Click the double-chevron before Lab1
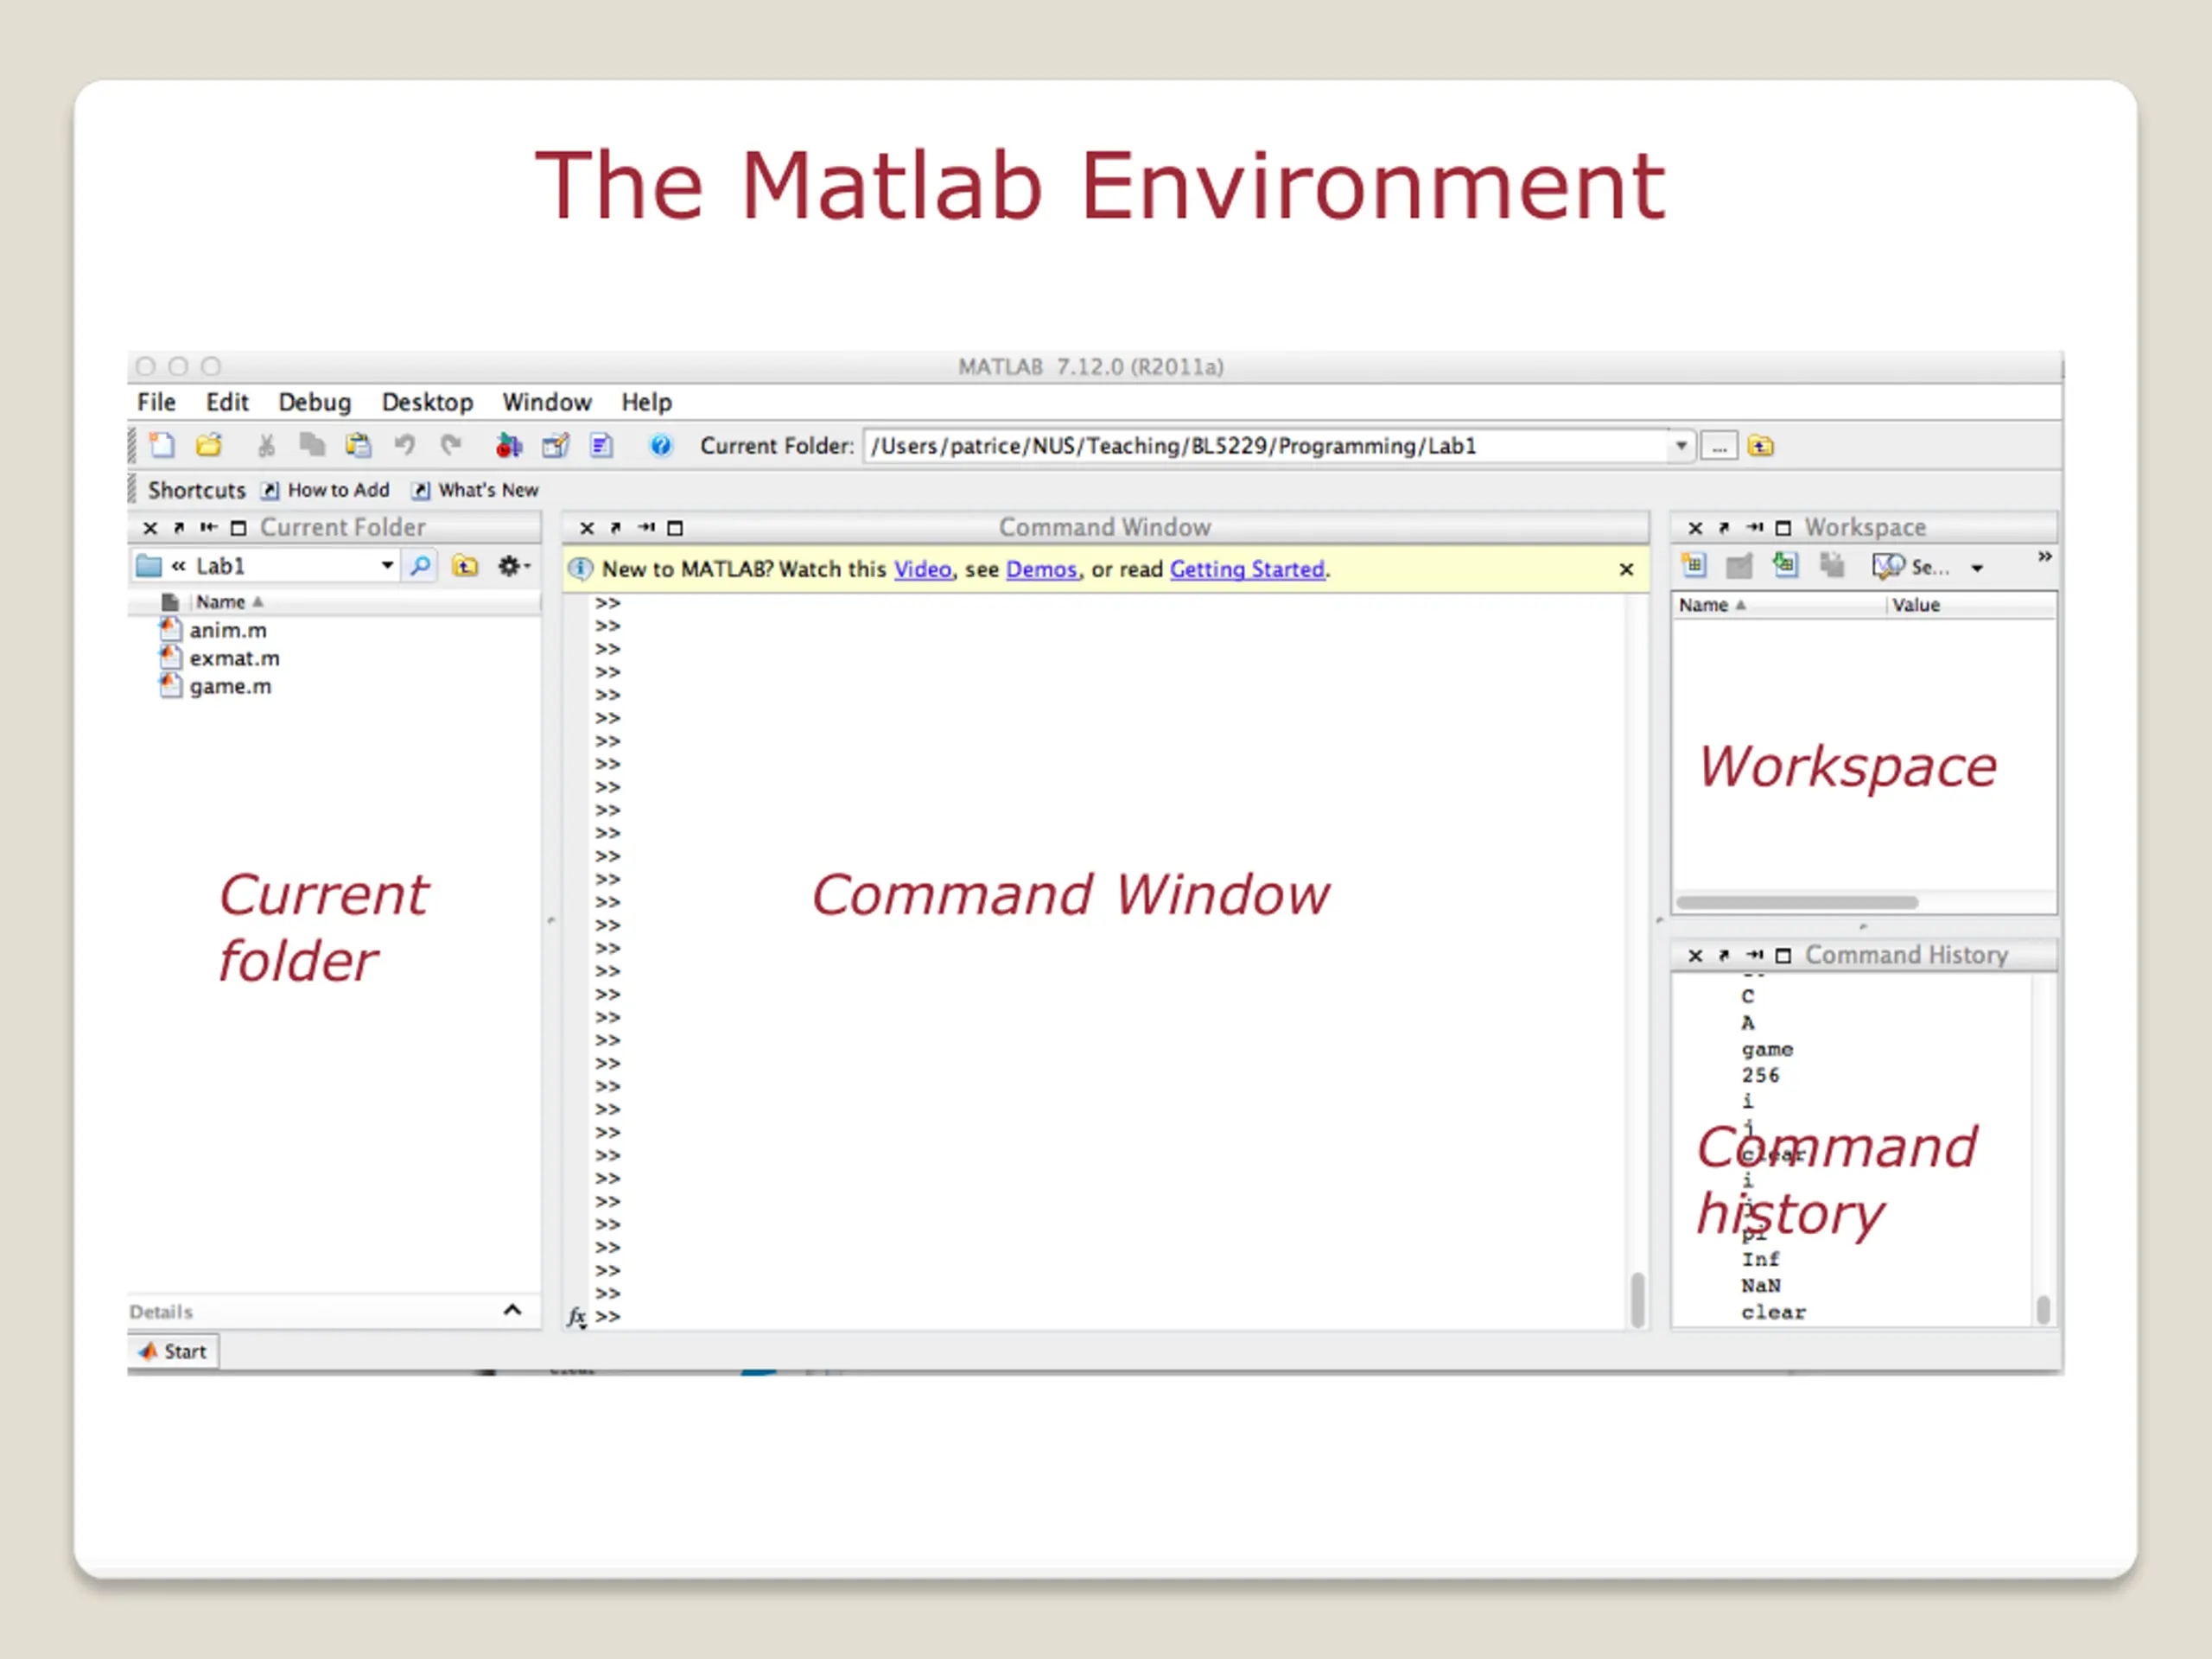2212x1659 pixels. point(179,566)
